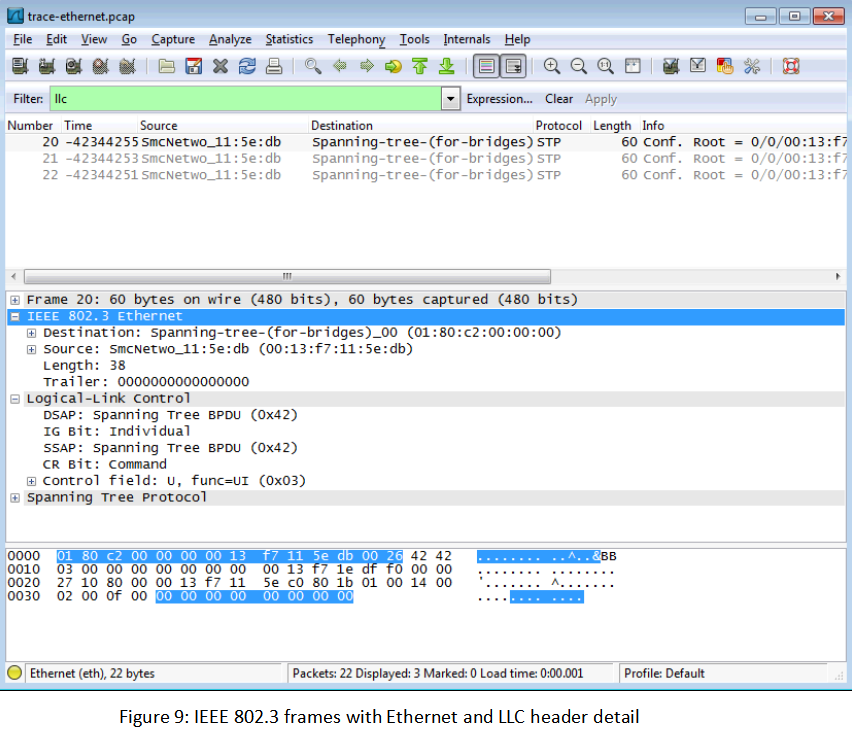The image size is (852, 731).
Task: Open the File menu
Action: pos(22,39)
